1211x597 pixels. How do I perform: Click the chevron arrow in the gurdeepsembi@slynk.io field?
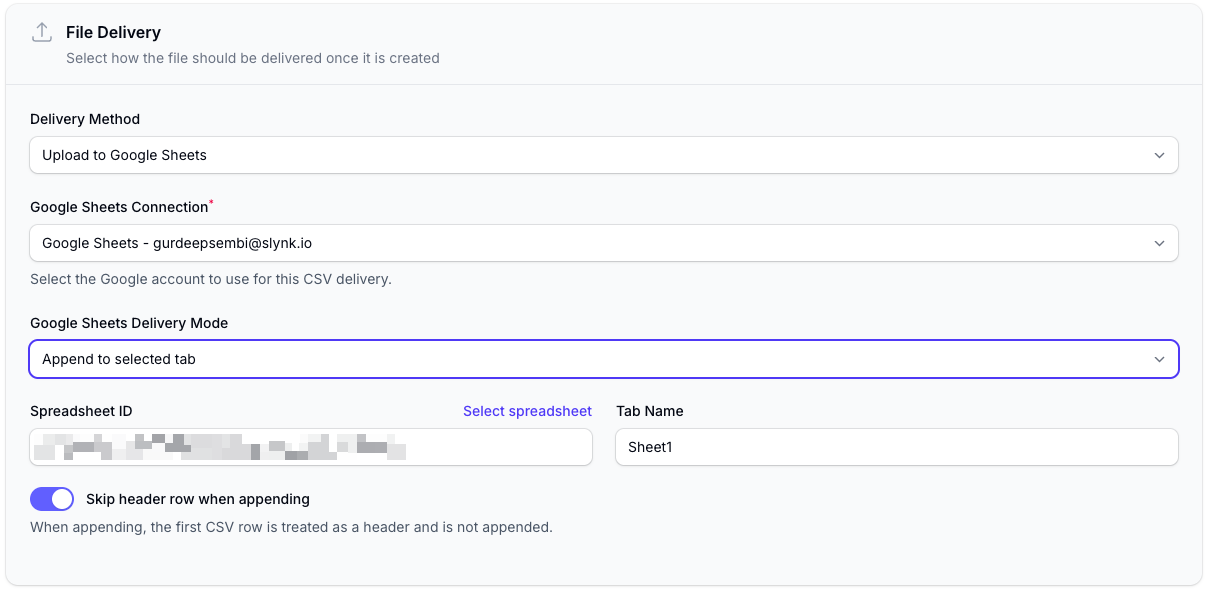click(x=1159, y=243)
